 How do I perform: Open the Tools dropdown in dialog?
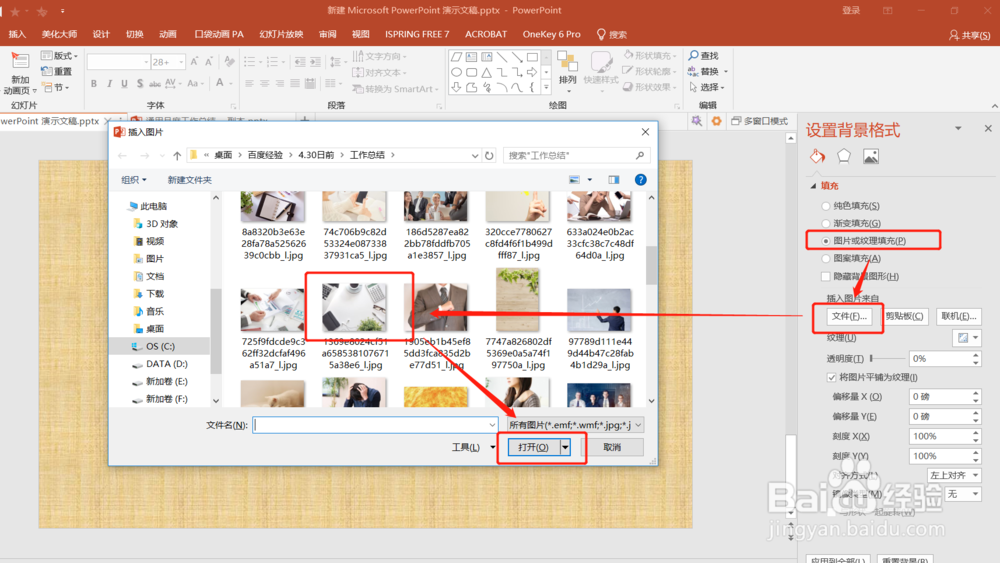coord(473,447)
